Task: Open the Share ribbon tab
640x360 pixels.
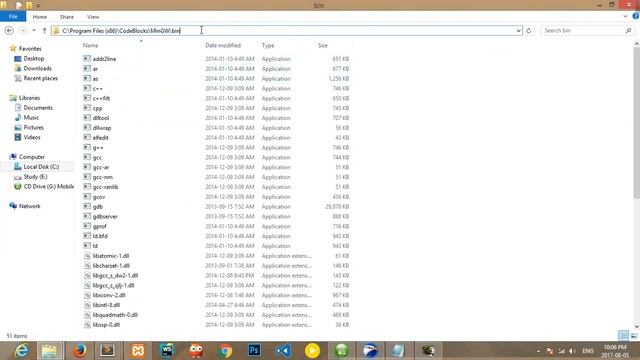Action: (67, 17)
